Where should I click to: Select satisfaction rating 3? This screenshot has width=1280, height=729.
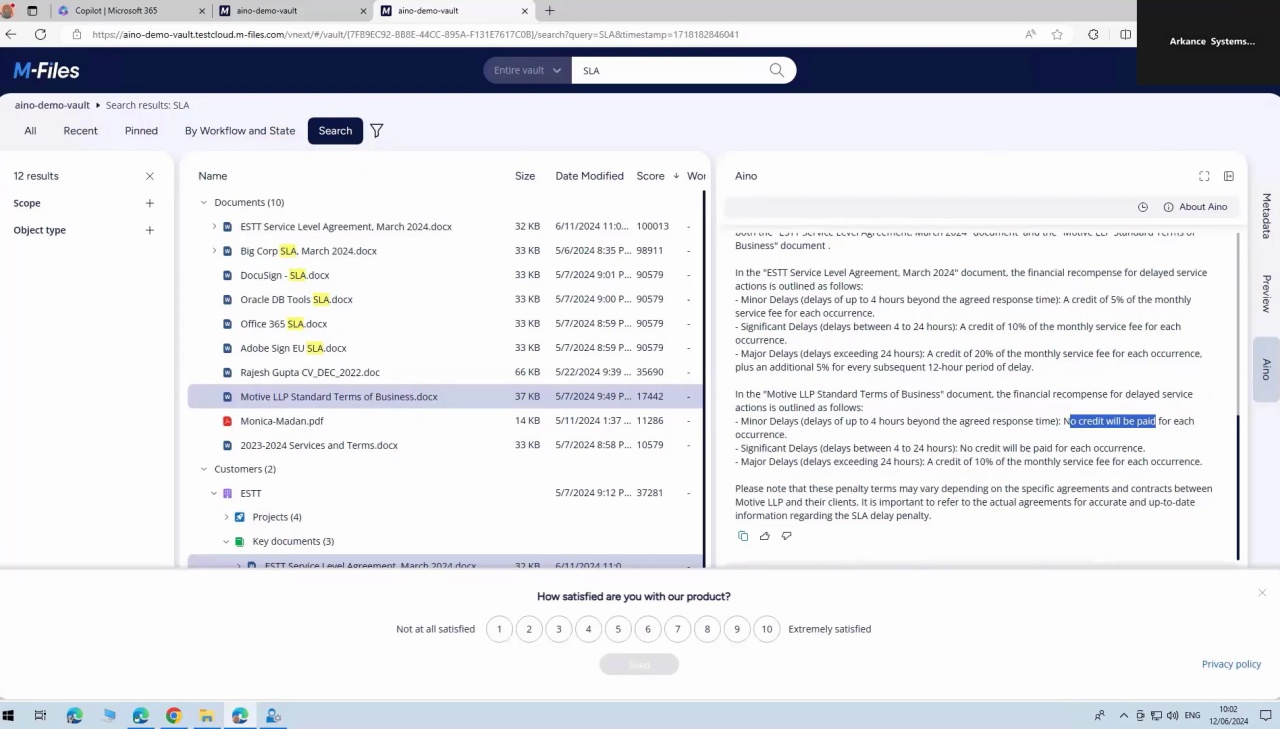click(x=559, y=629)
